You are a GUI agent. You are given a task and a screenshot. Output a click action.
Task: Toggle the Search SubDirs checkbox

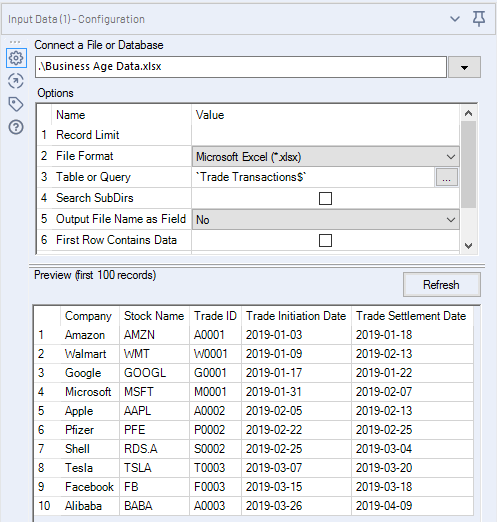[325, 198]
